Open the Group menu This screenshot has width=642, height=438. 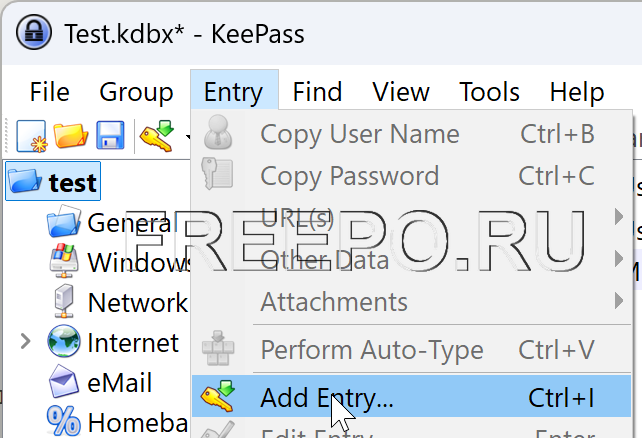[136, 92]
